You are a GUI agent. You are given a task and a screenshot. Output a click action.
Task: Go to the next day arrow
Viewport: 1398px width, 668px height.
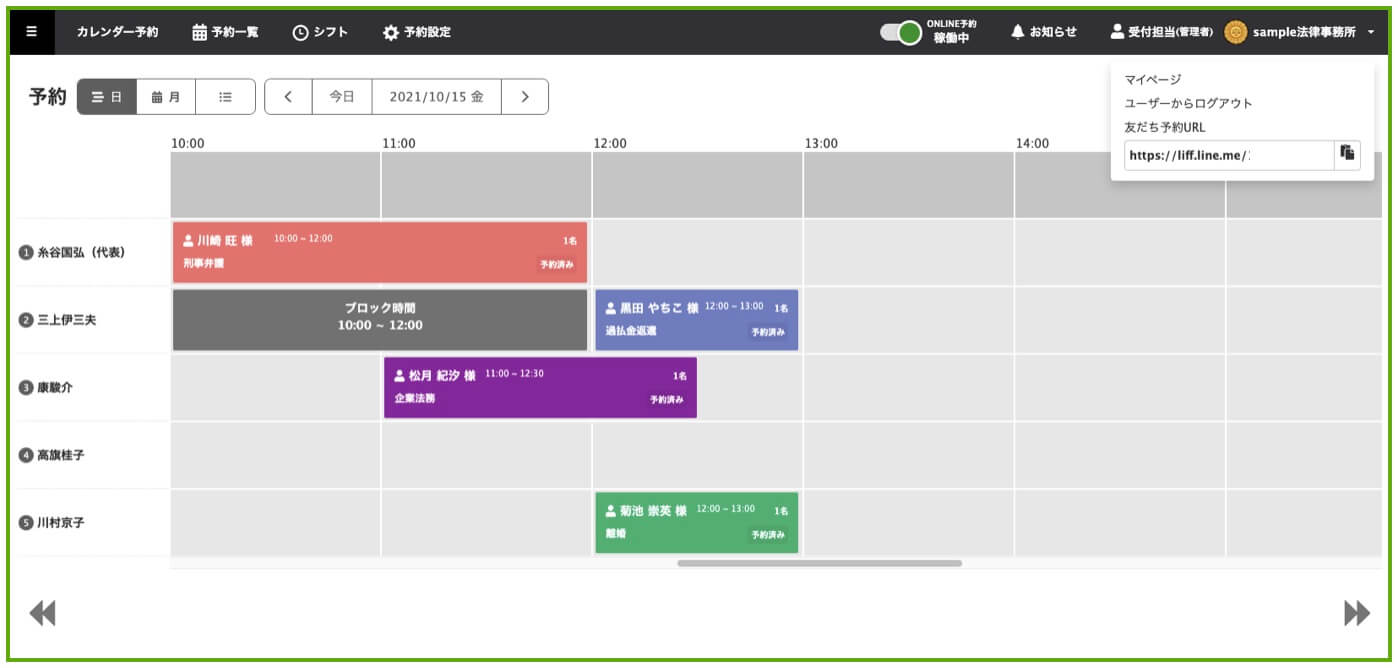[x=524, y=97]
